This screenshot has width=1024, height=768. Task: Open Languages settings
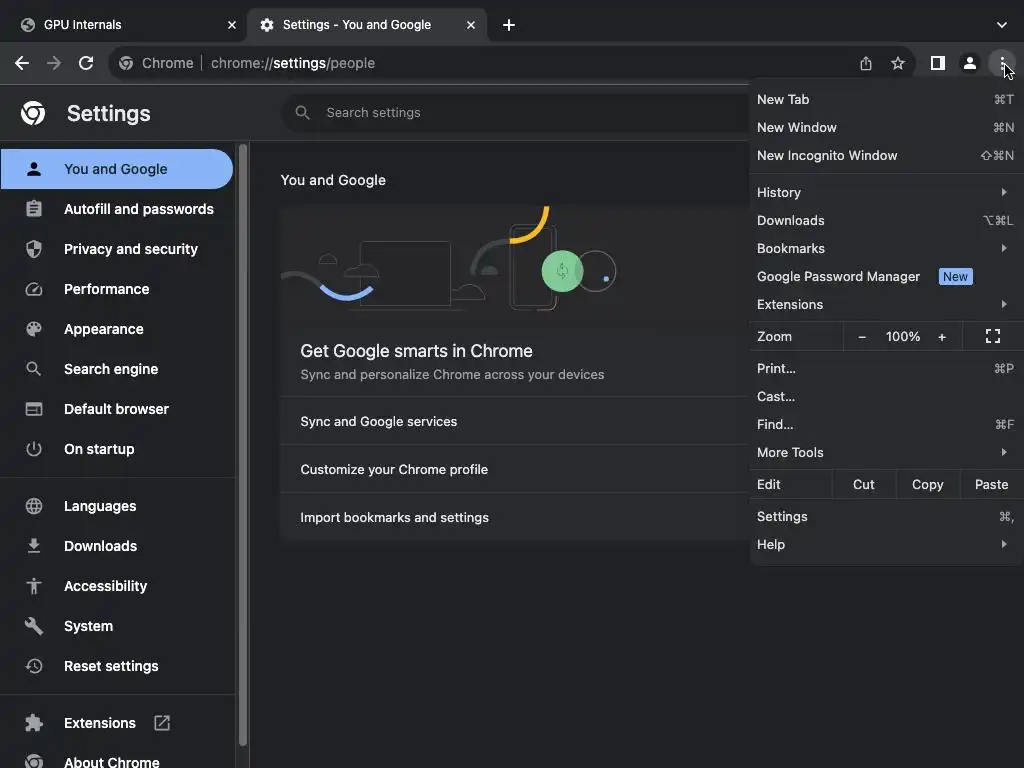click(x=116, y=506)
